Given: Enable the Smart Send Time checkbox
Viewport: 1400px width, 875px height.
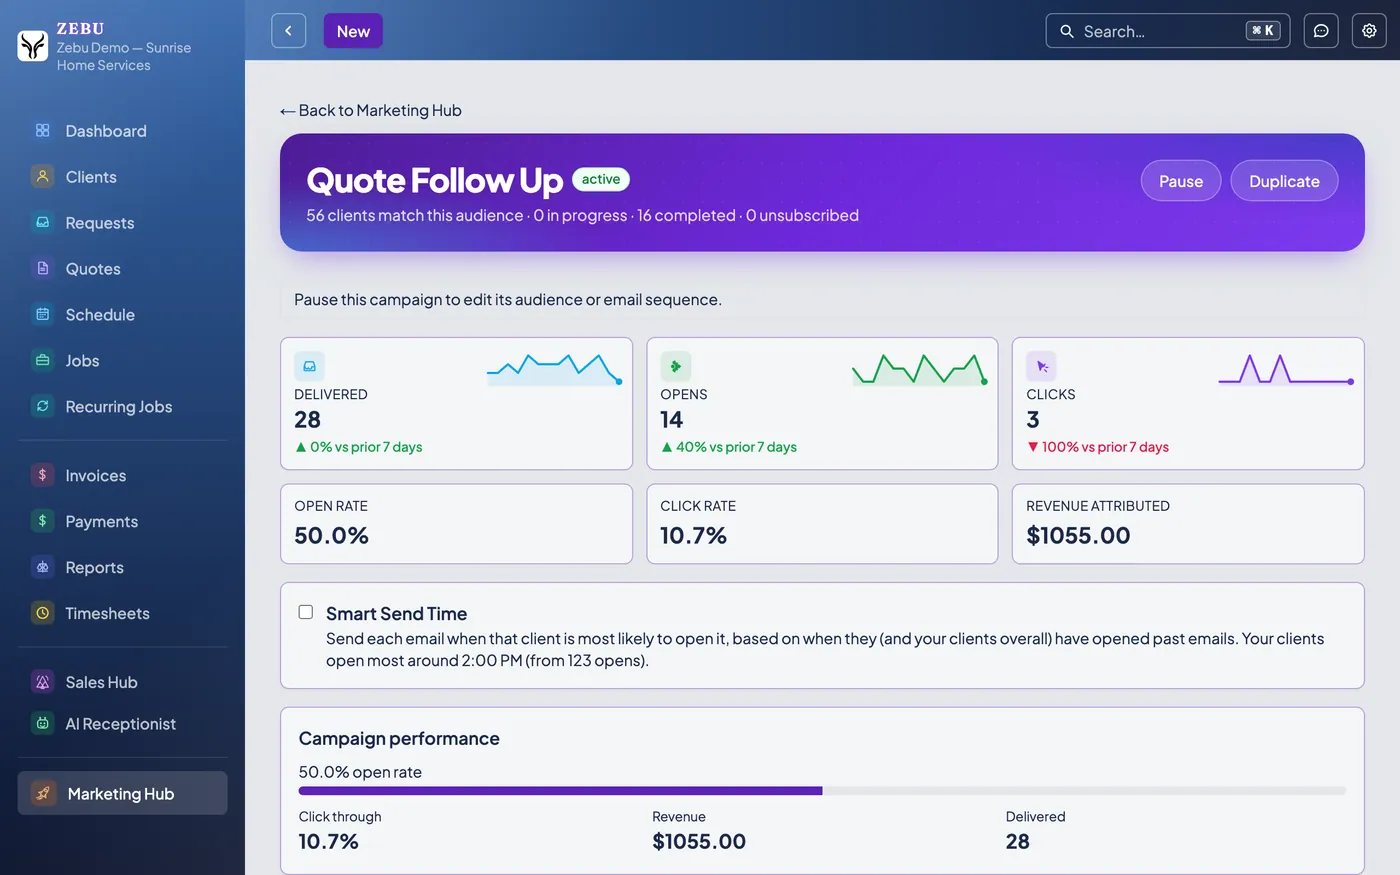Looking at the screenshot, I should click(306, 612).
